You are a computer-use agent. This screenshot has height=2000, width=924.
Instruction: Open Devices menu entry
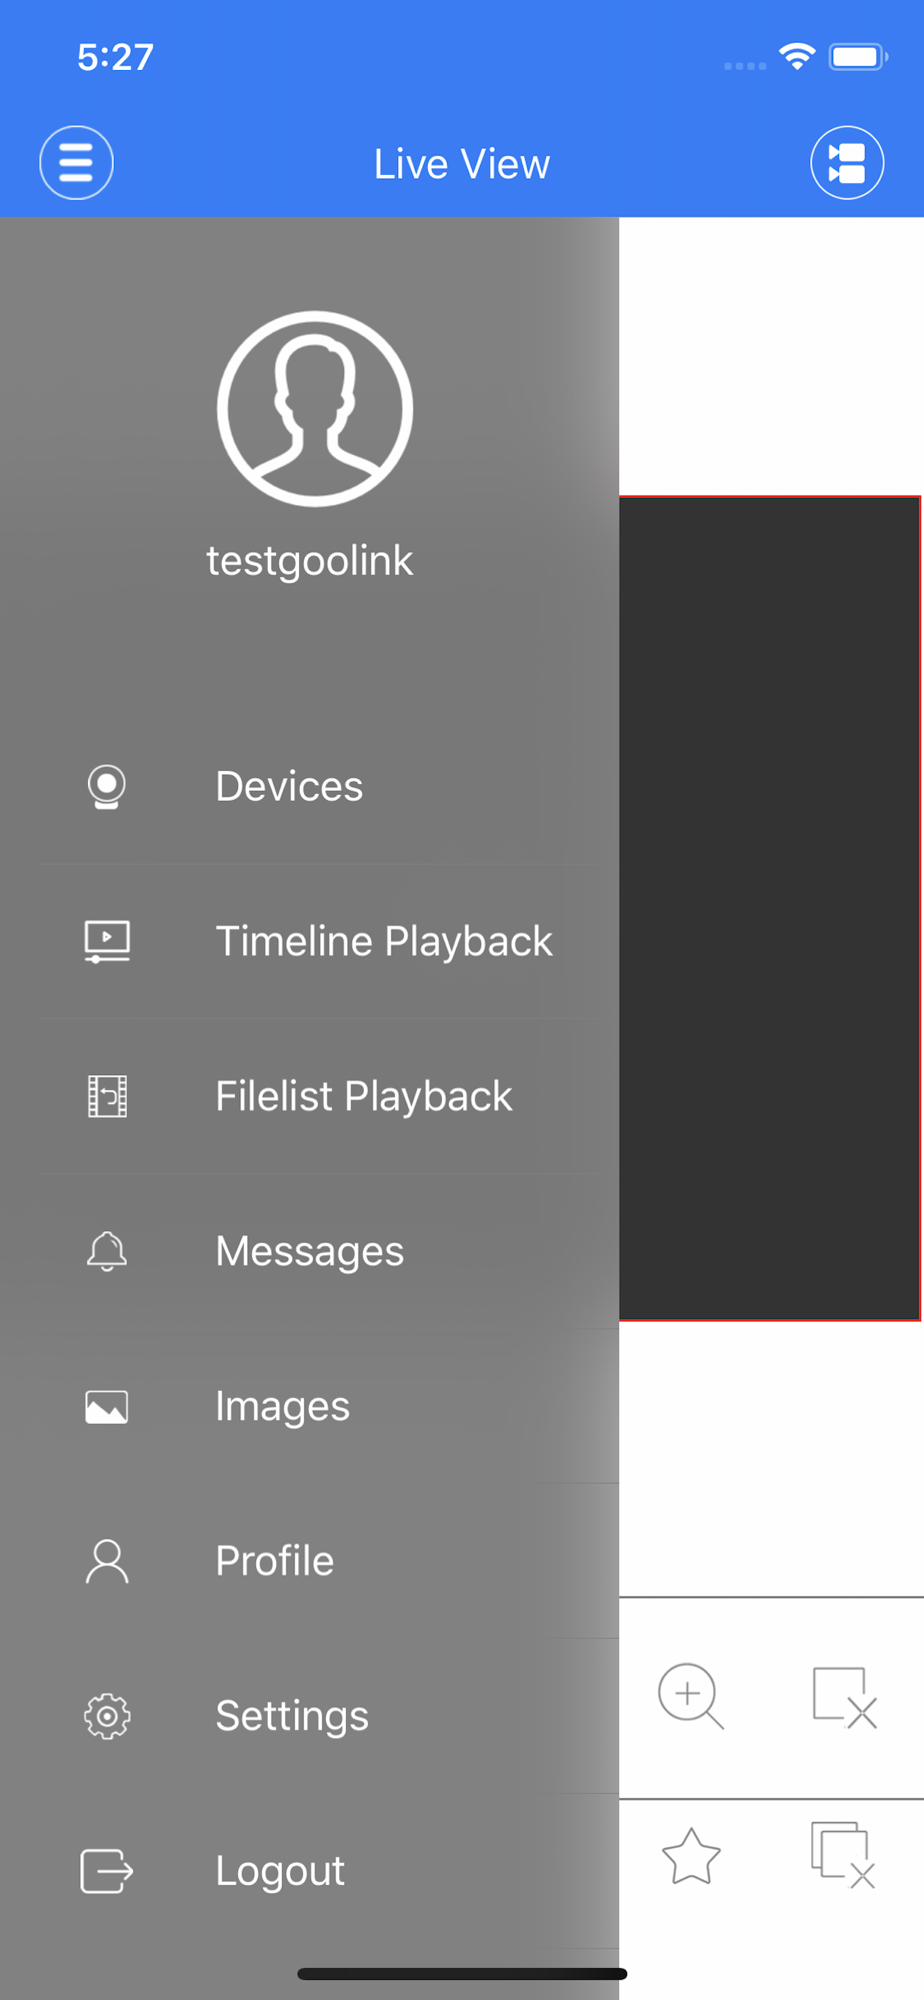(290, 787)
